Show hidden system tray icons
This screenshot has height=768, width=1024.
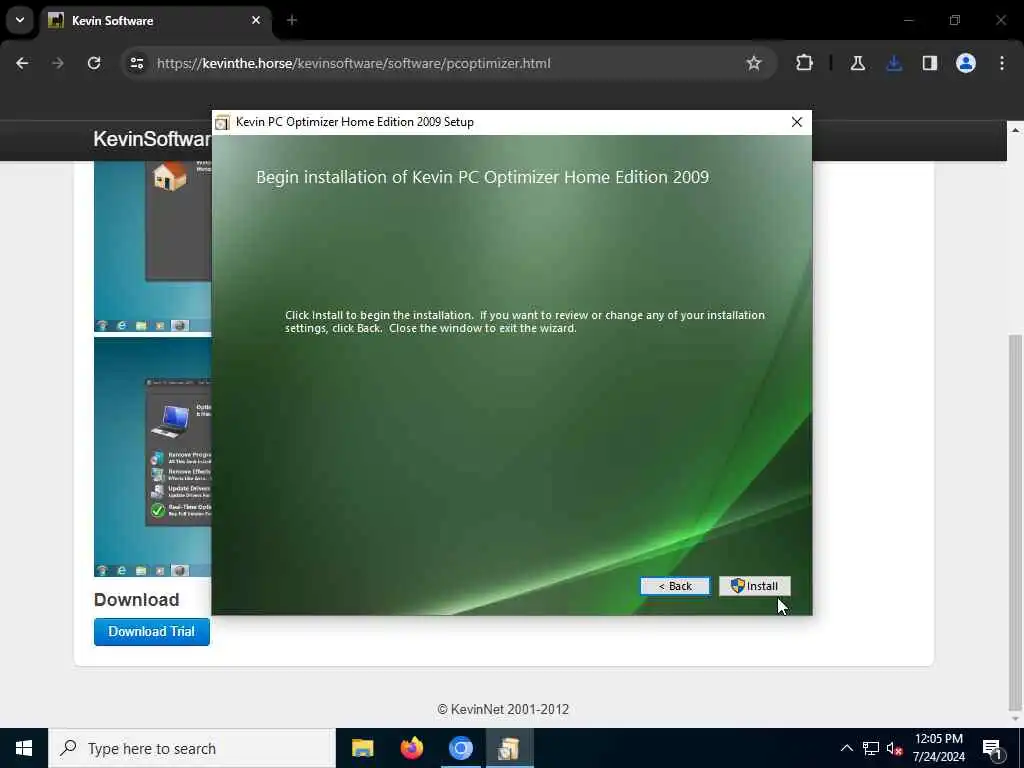point(846,748)
